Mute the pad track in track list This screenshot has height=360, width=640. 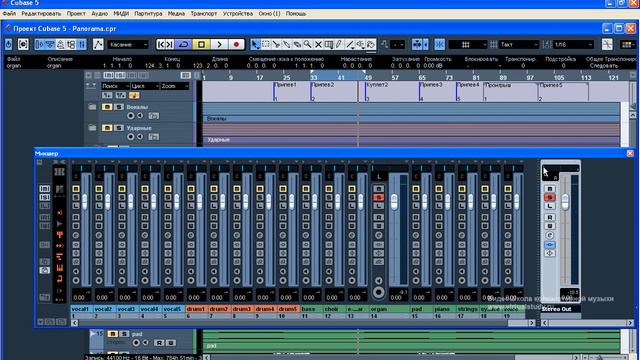[113, 334]
